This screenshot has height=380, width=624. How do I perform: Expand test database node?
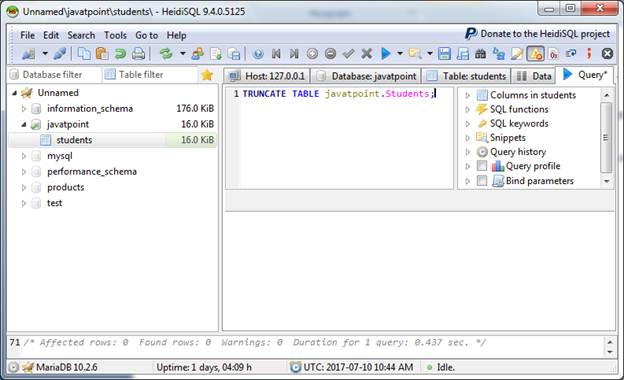23,203
